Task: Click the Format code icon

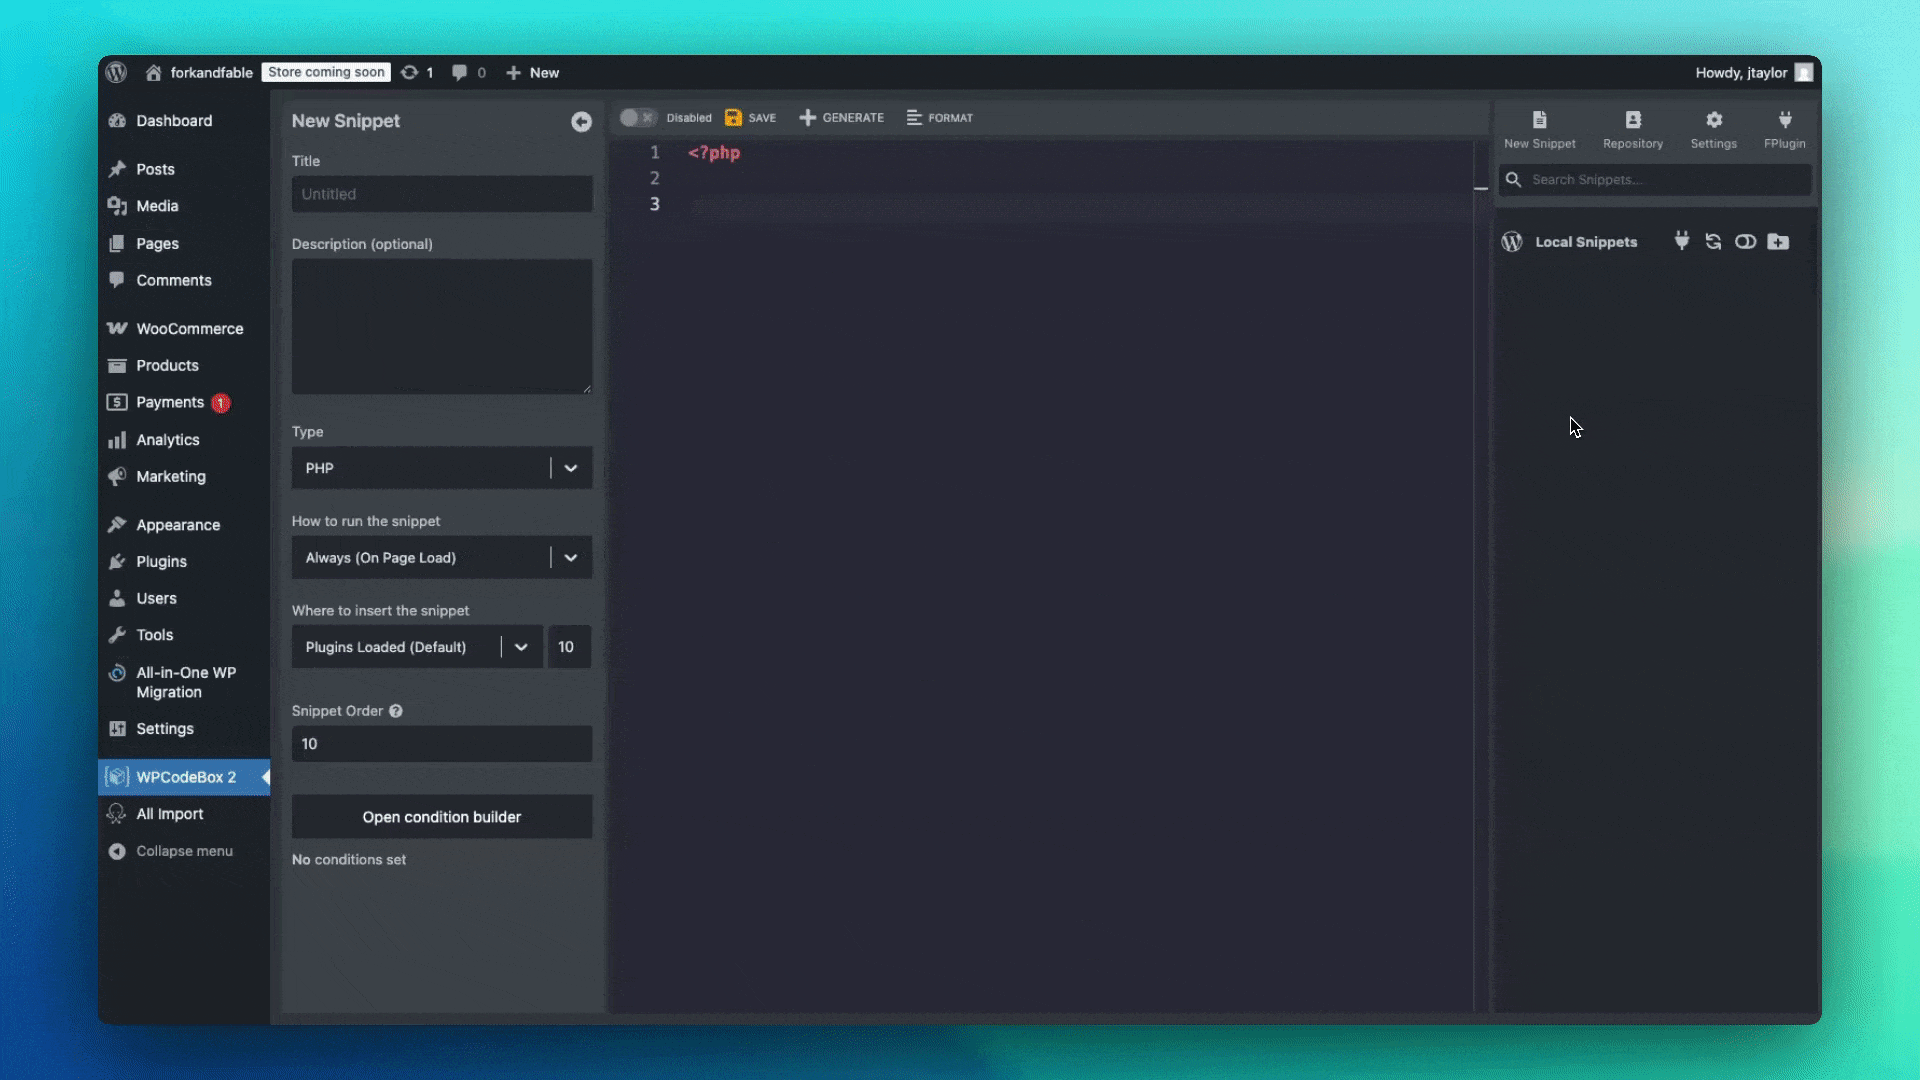Action: click(x=914, y=117)
